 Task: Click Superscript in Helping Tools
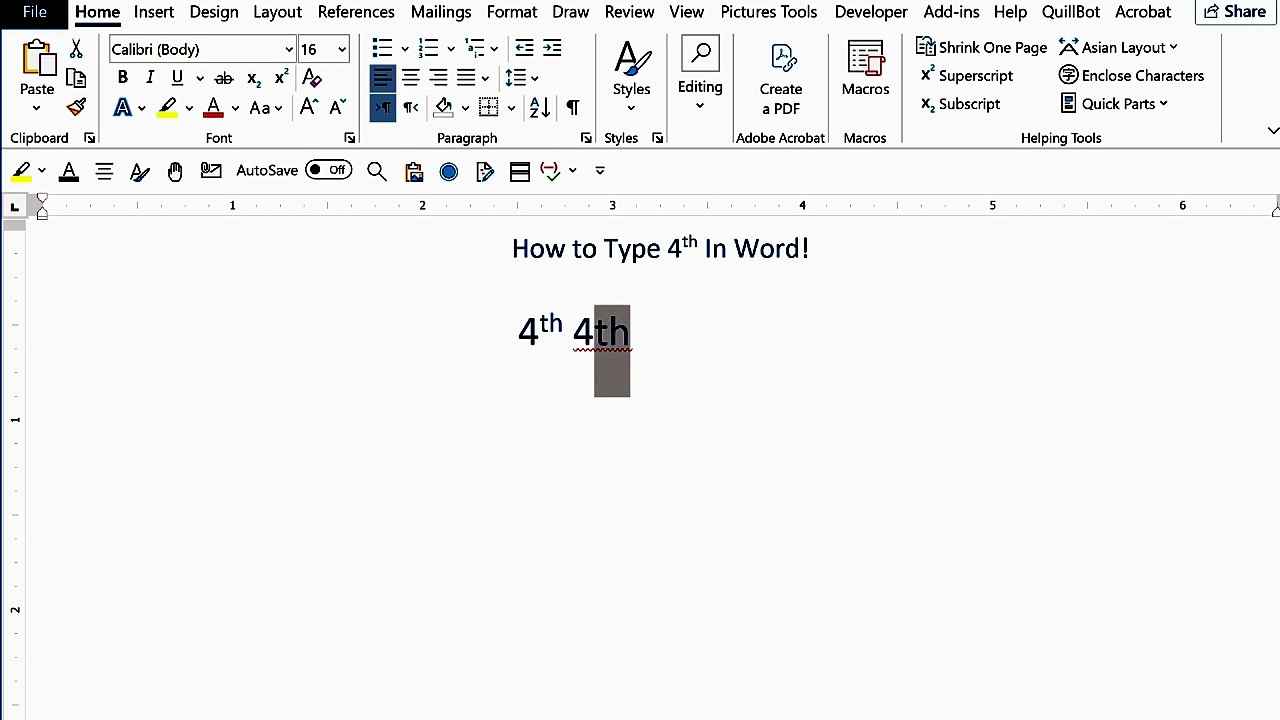[x=967, y=75]
